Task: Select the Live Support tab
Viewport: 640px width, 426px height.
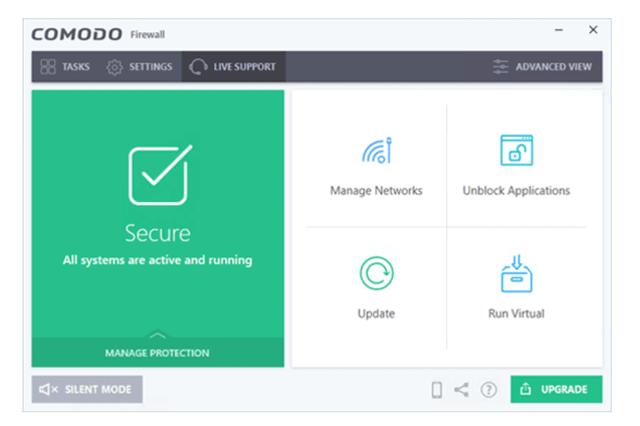Action: pyautogui.click(x=233, y=67)
